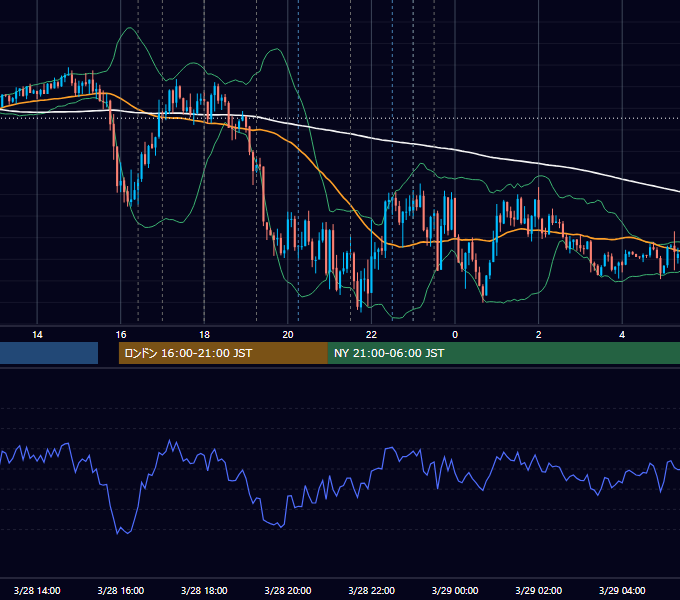This screenshot has height=600, width=680.
Task: Click the 3/28 16:00 time label
Action: 121,590
